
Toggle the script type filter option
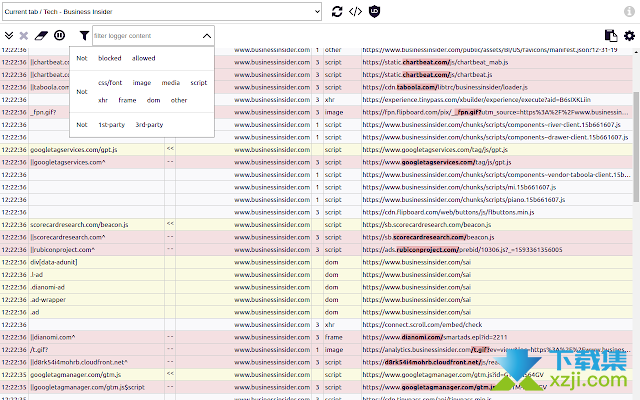point(199,83)
